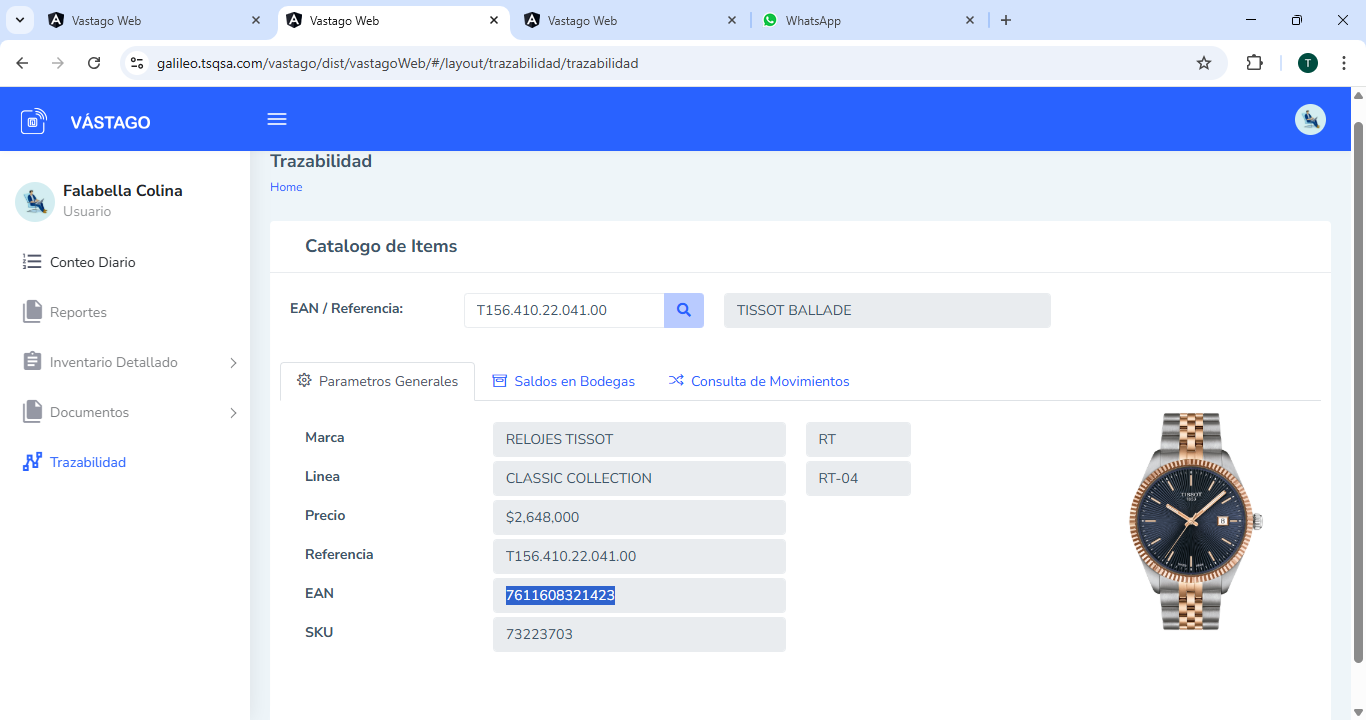Screen dimensions: 1366x720
Task: Open the user avatar in the blue header
Action: point(1310,120)
